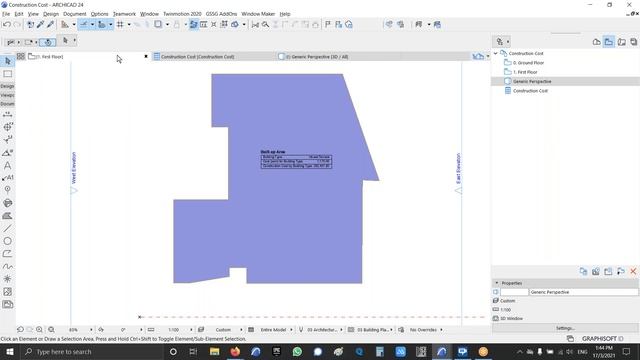The height and width of the screenshot is (360, 640).
Task: Open the Document group in the toolbox
Action: pyautogui.click(x=7, y=104)
